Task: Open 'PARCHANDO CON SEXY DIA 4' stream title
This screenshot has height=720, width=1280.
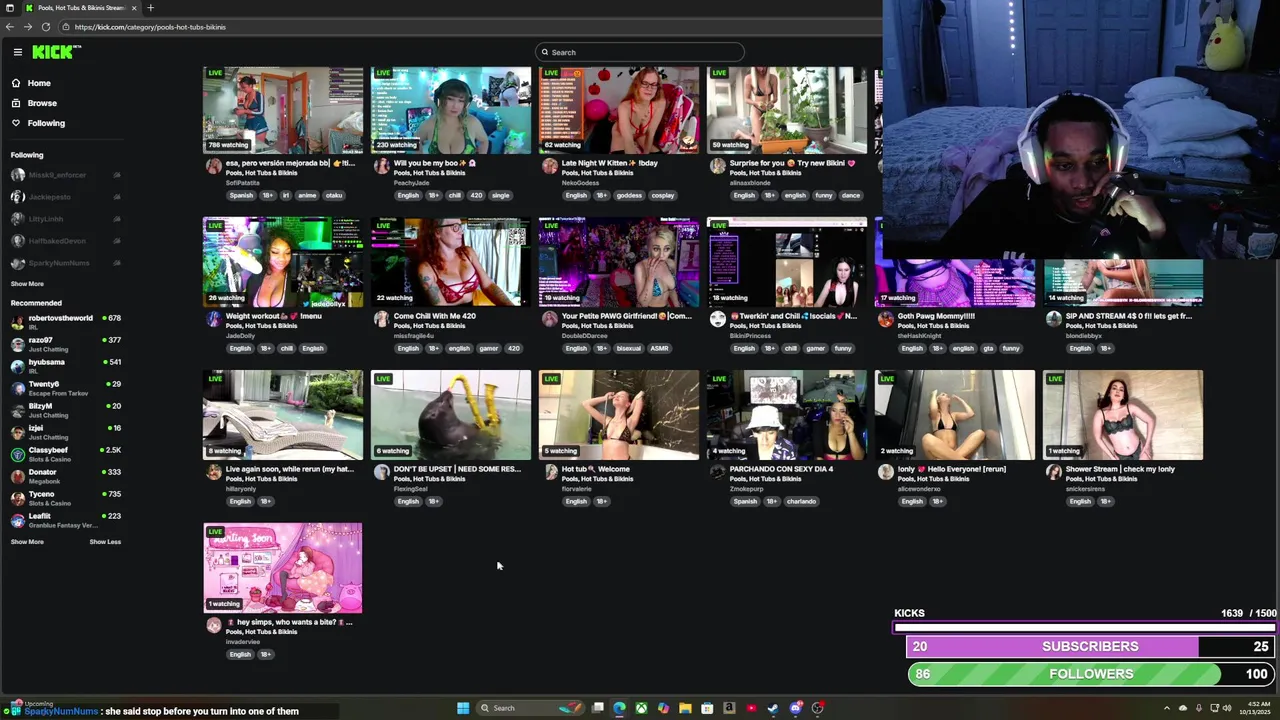Action: 781,469
